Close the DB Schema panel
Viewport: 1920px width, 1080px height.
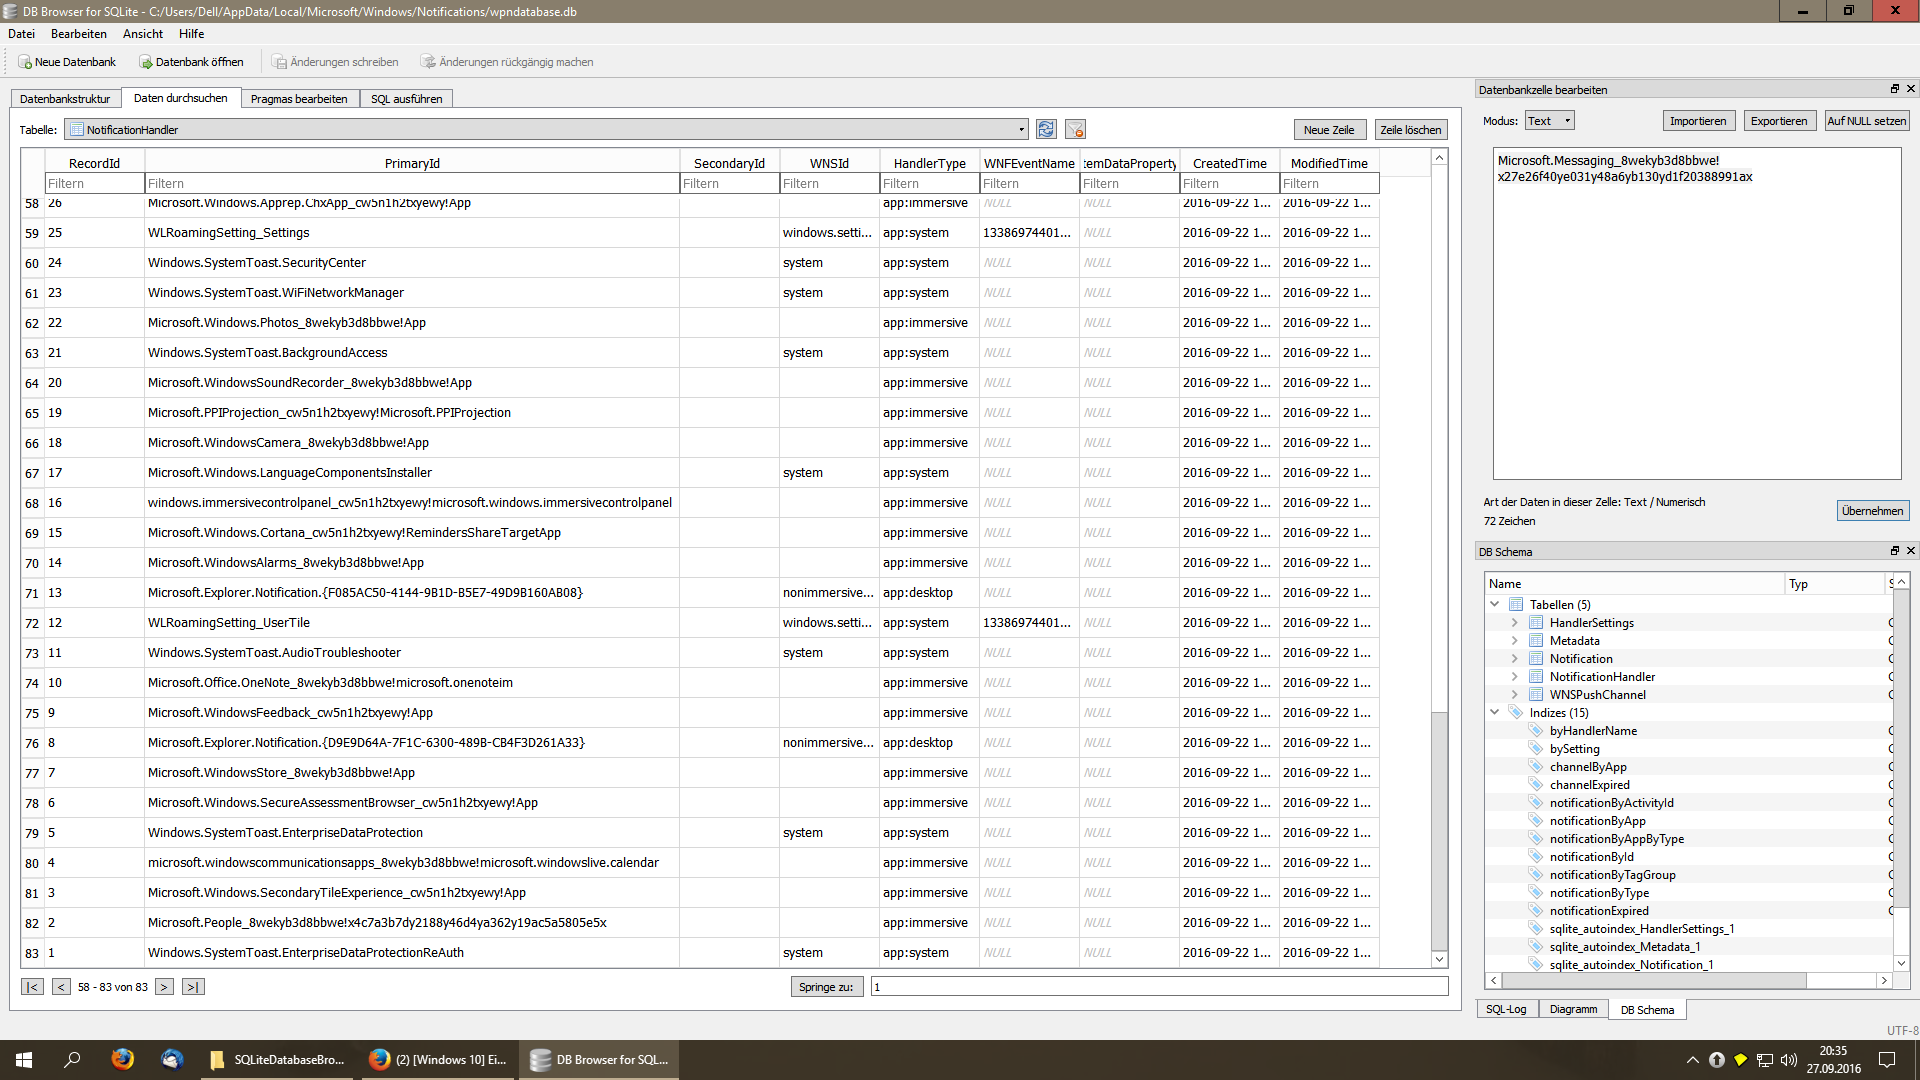point(1910,551)
